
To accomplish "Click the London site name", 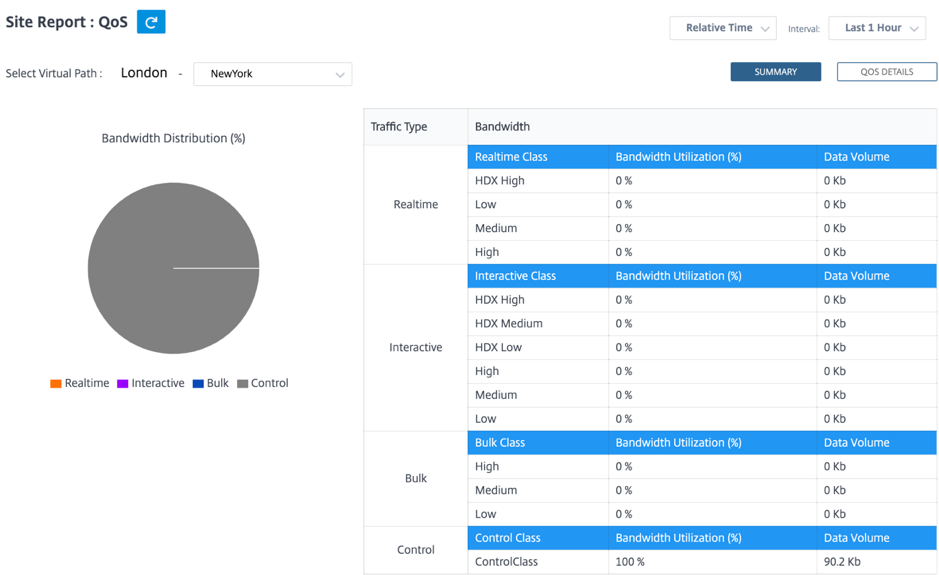I will click(144, 73).
